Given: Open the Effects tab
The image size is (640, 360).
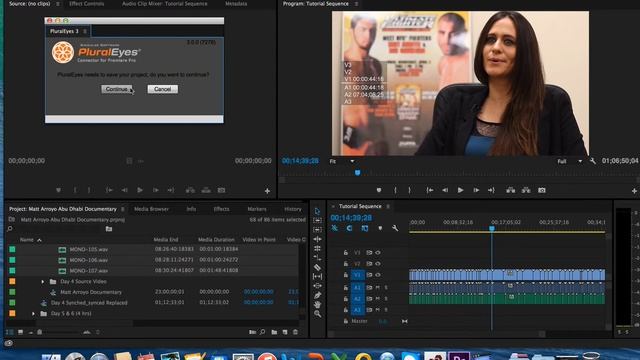Looking at the screenshot, I should [221, 209].
